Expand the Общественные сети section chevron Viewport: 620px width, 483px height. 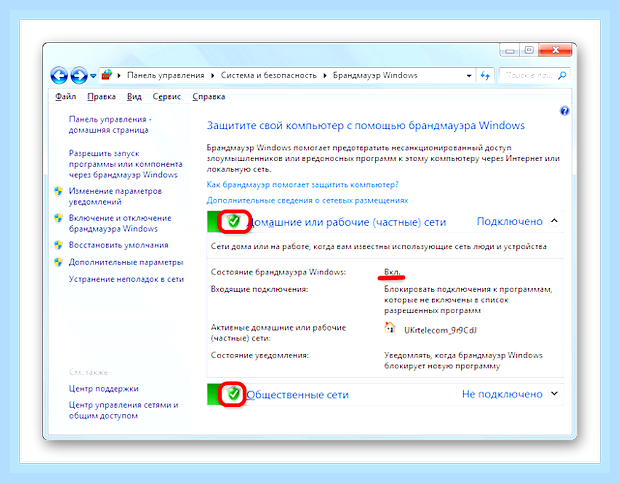[554, 394]
